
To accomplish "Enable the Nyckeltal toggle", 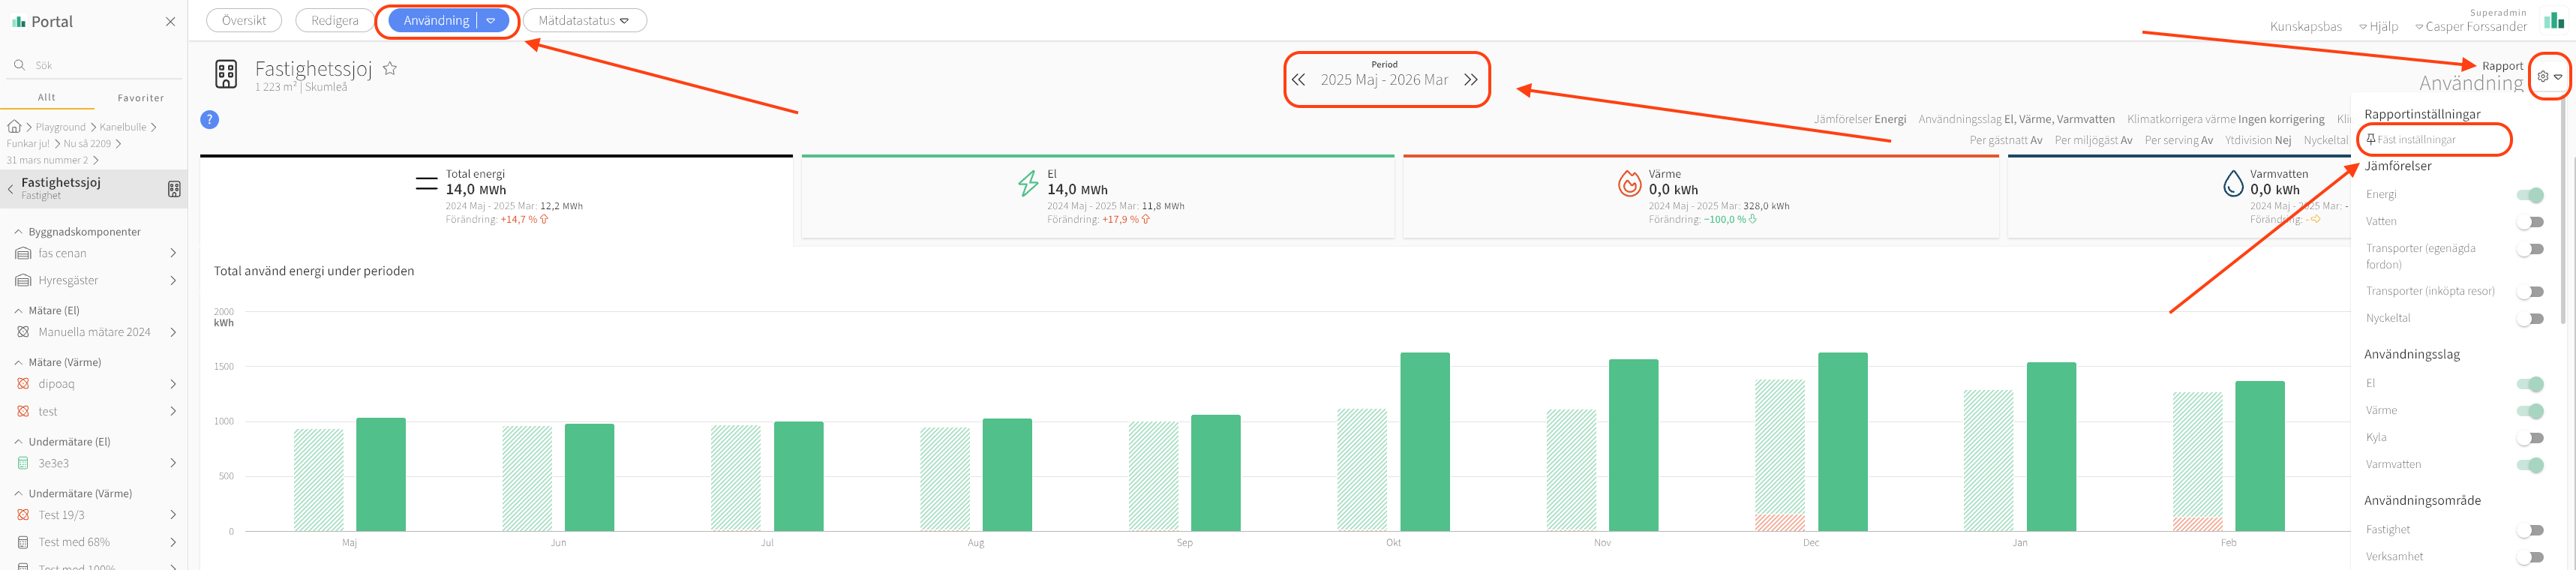I will click(2530, 319).
